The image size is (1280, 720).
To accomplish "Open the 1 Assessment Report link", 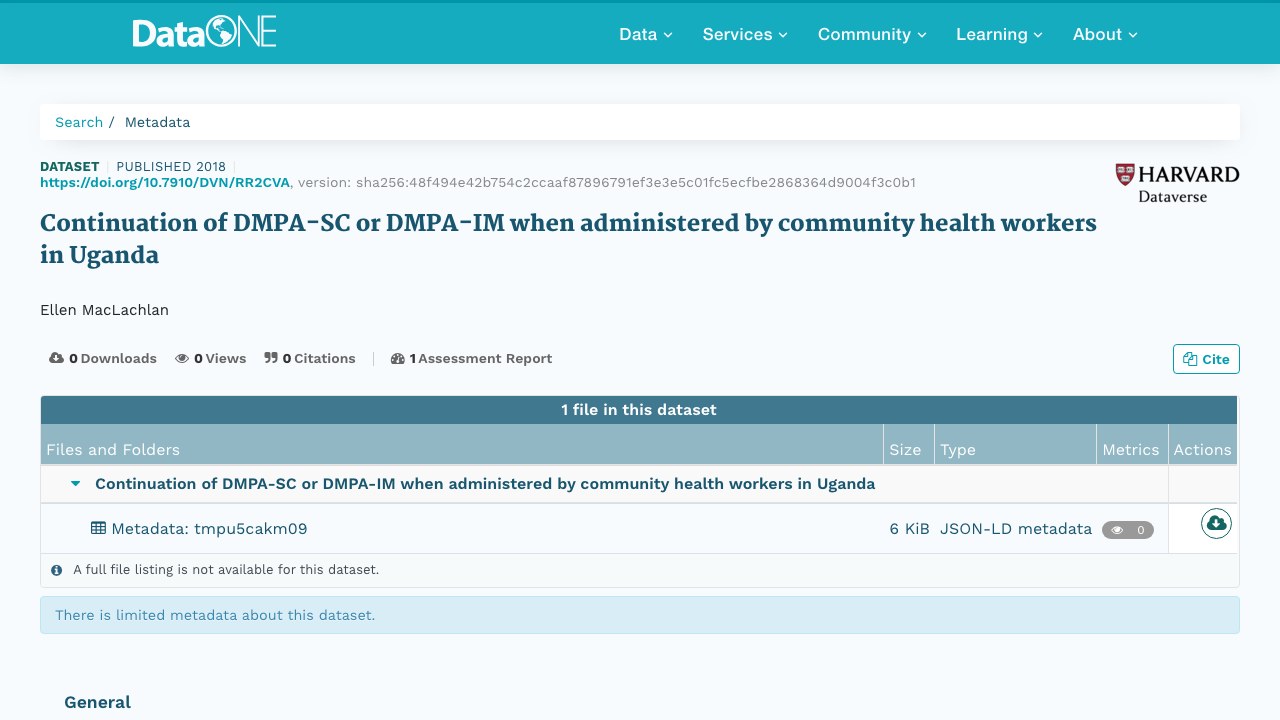I will (x=471, y=358).
